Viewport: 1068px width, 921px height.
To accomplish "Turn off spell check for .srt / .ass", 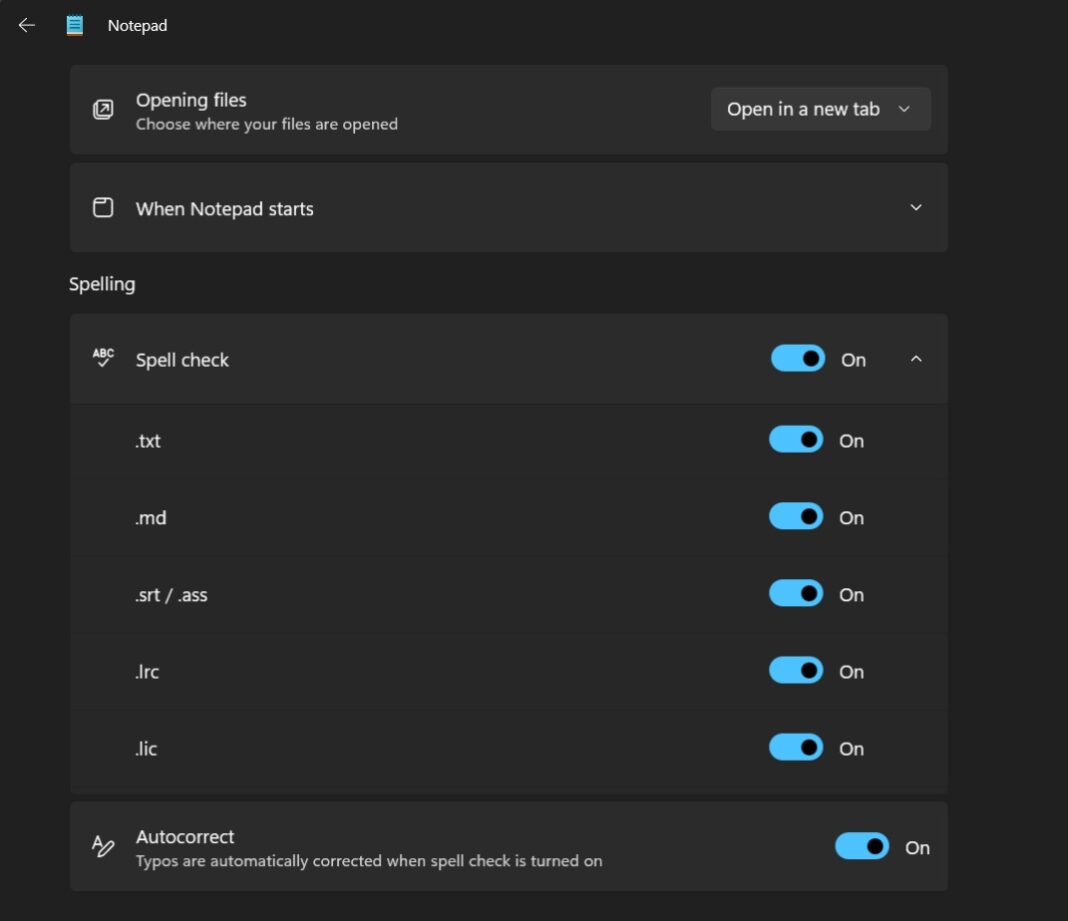I will 795,594.
